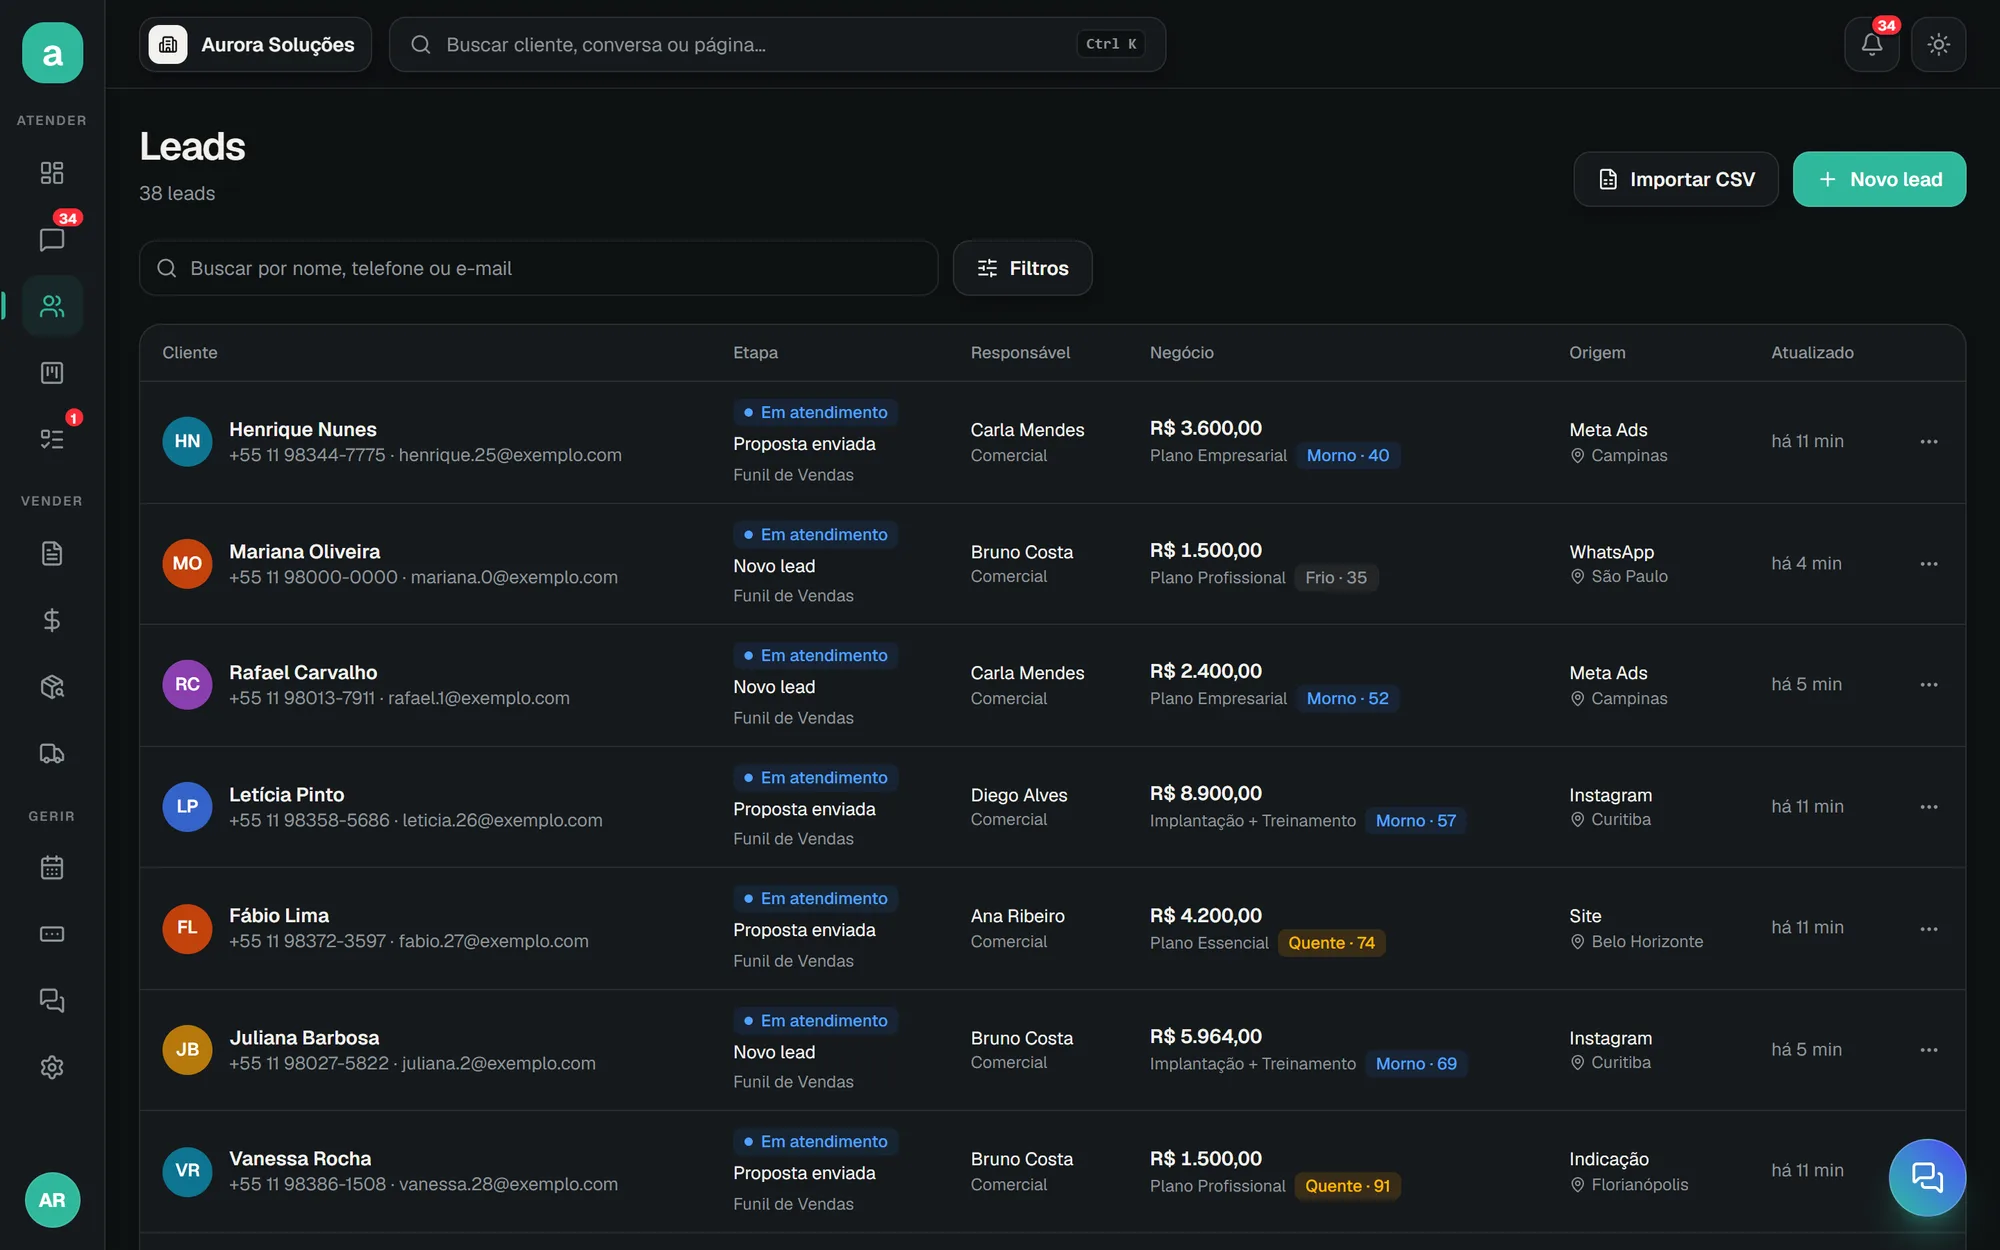Open the calendar icon under Gerir
Screen dimensions: 2000x1250
(x=52, y=867)
